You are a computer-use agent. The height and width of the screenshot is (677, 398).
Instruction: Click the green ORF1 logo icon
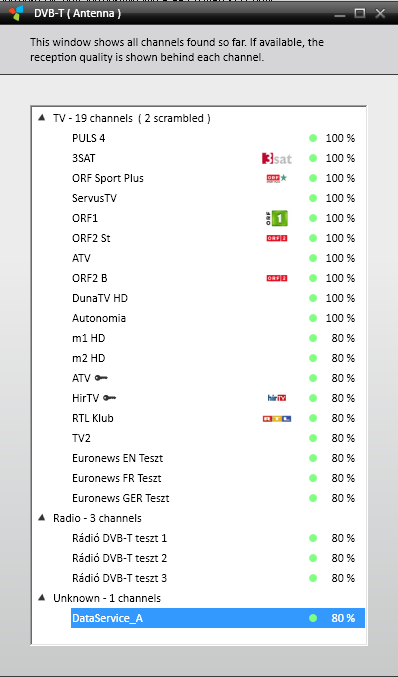(x=277, y=218)
